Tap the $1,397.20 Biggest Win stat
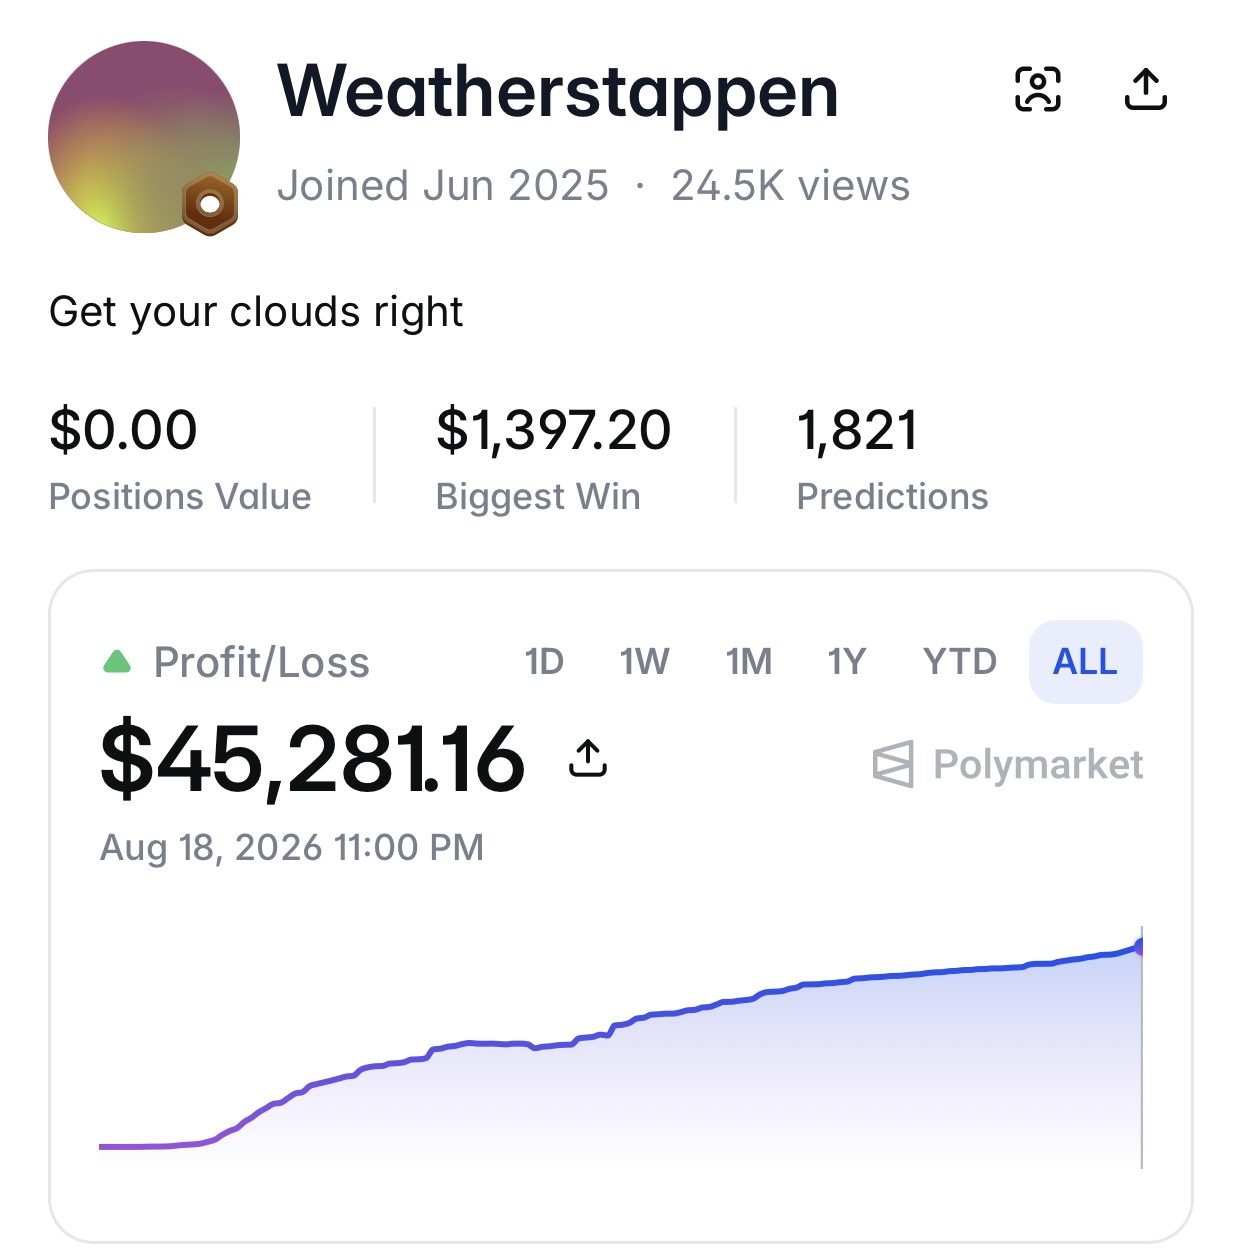 point(553,459)
